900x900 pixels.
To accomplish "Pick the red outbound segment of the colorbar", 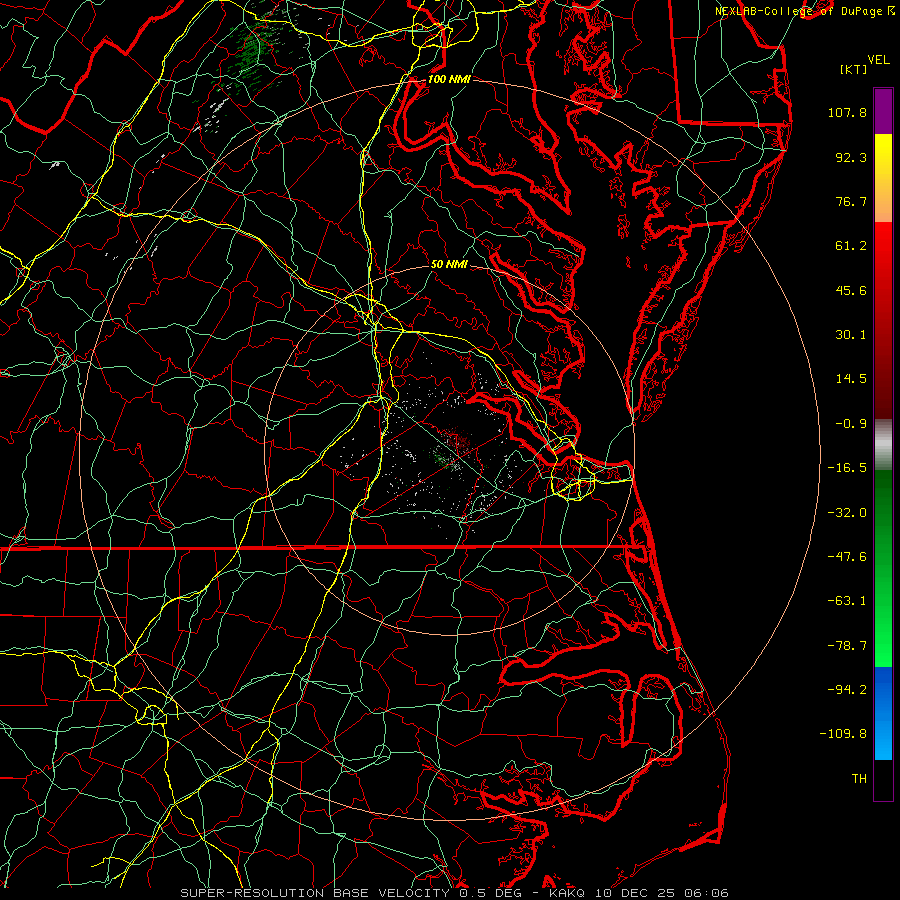I will pos(883,320).
